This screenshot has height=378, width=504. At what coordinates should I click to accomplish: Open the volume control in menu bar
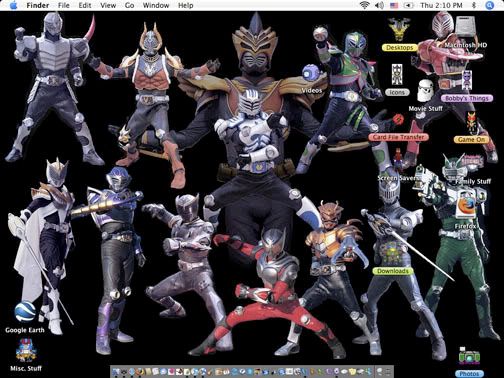click(x=379, y=5)
